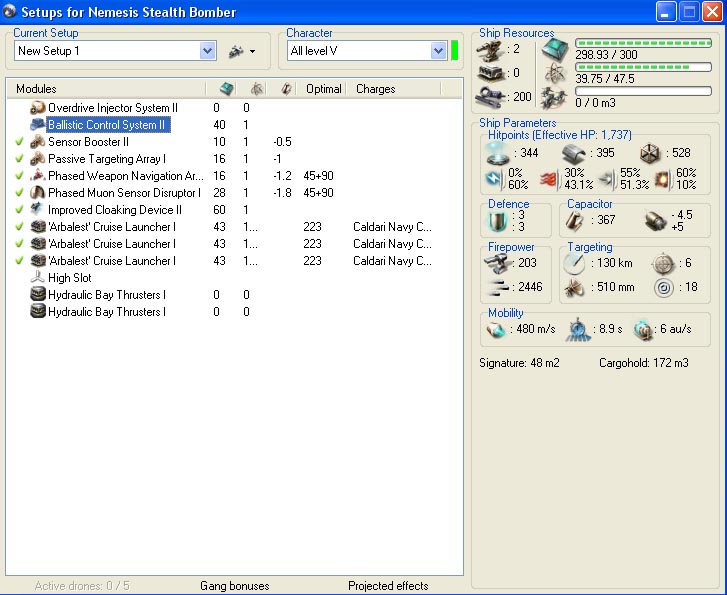This screenshot has width=727, height=595.
Task: Click the Overdrive Injector System II module icon
Action: pos(38,108)
